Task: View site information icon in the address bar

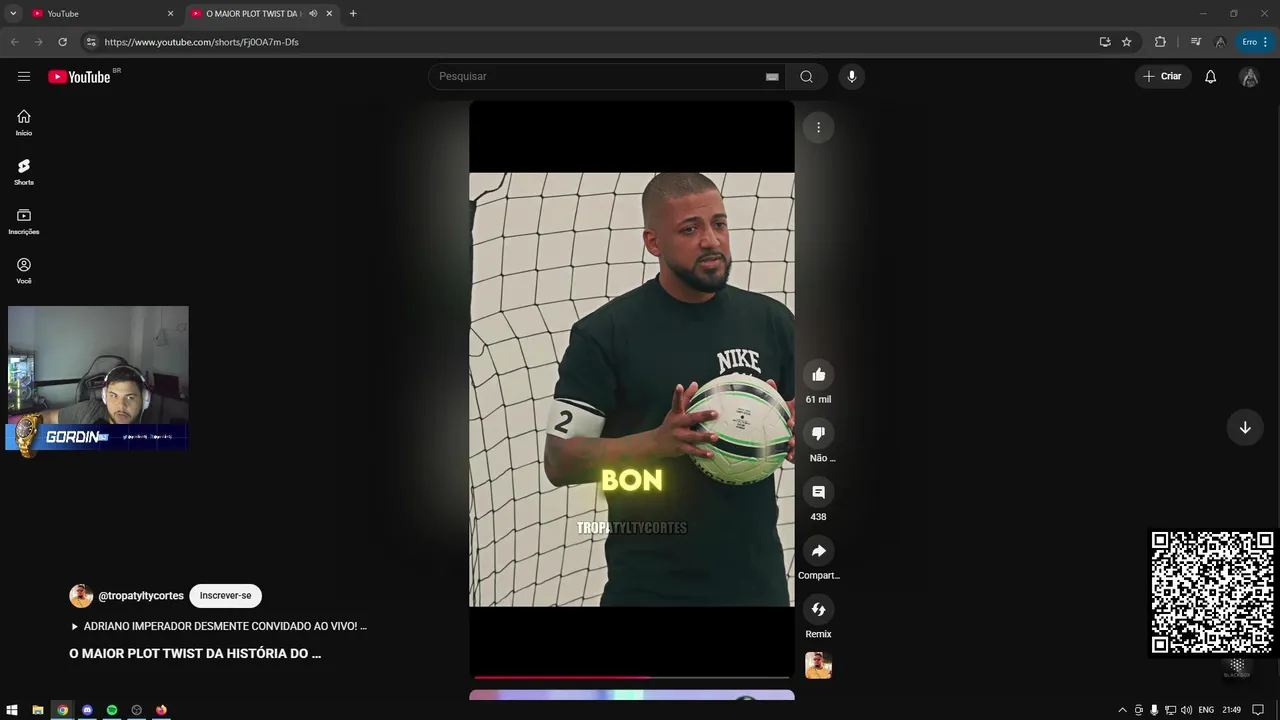Action: (90, 42)
